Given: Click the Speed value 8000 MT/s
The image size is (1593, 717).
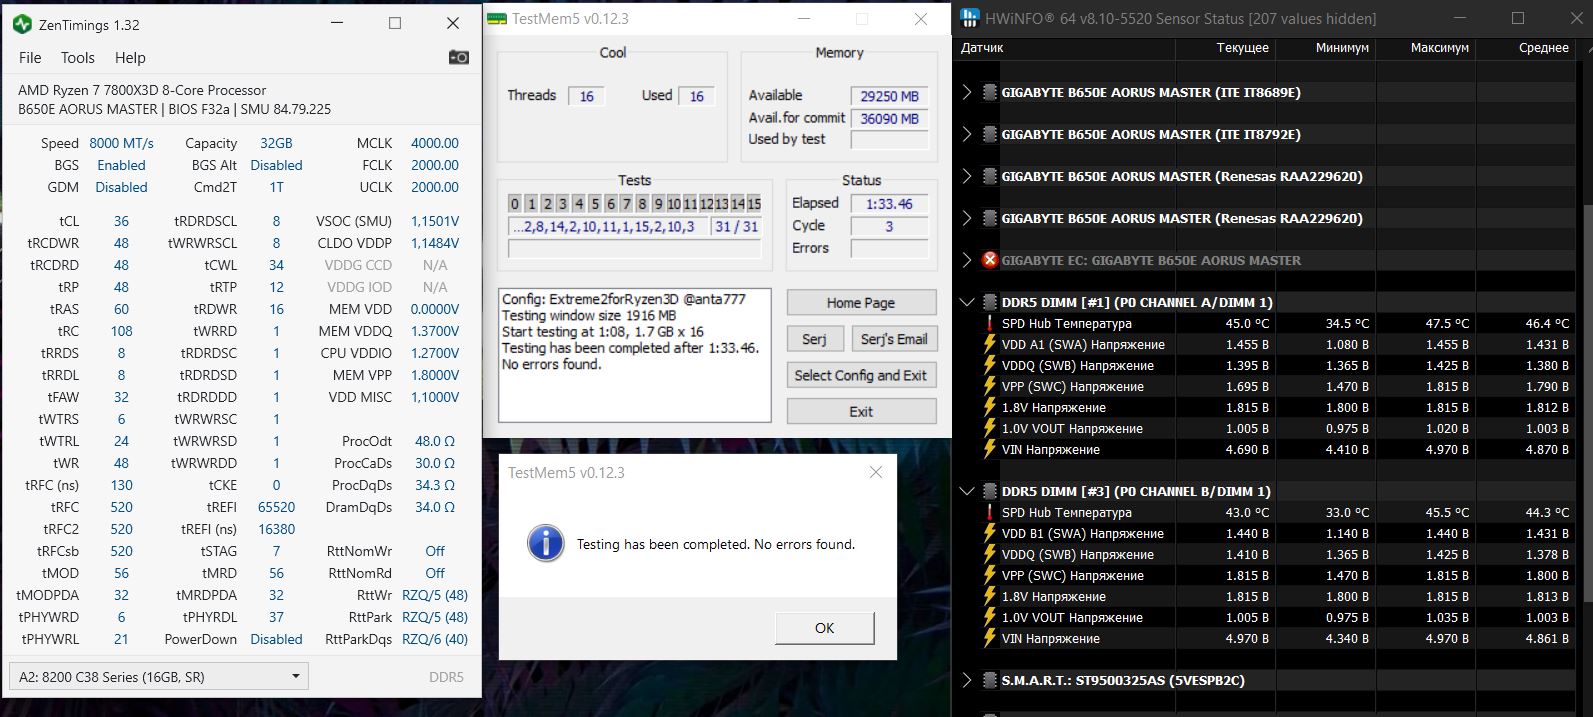Looking at the screenshot, I should point(121,143).
